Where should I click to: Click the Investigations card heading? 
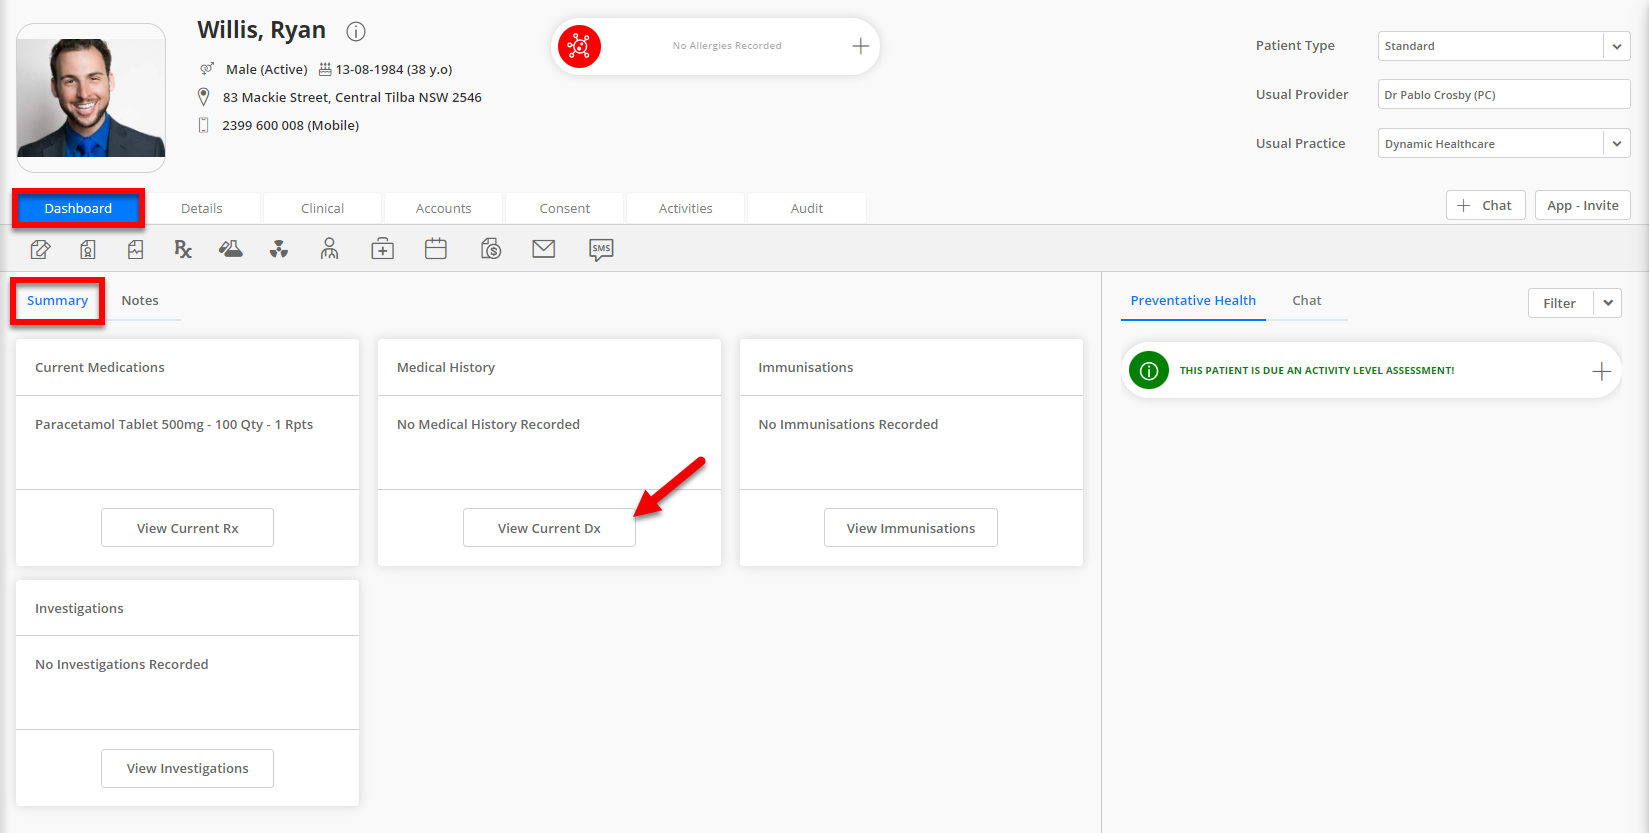(79, 608)
